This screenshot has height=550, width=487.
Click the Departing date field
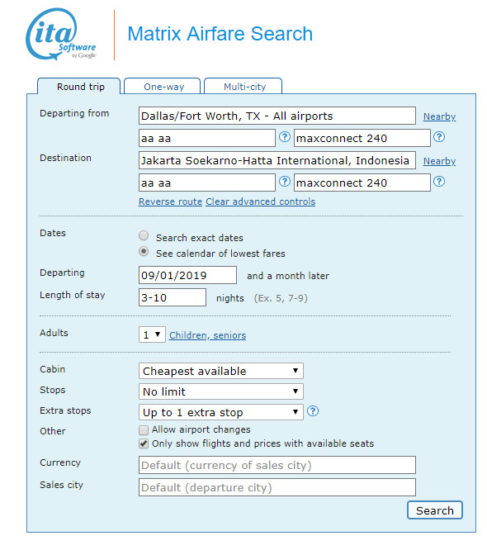188,275
